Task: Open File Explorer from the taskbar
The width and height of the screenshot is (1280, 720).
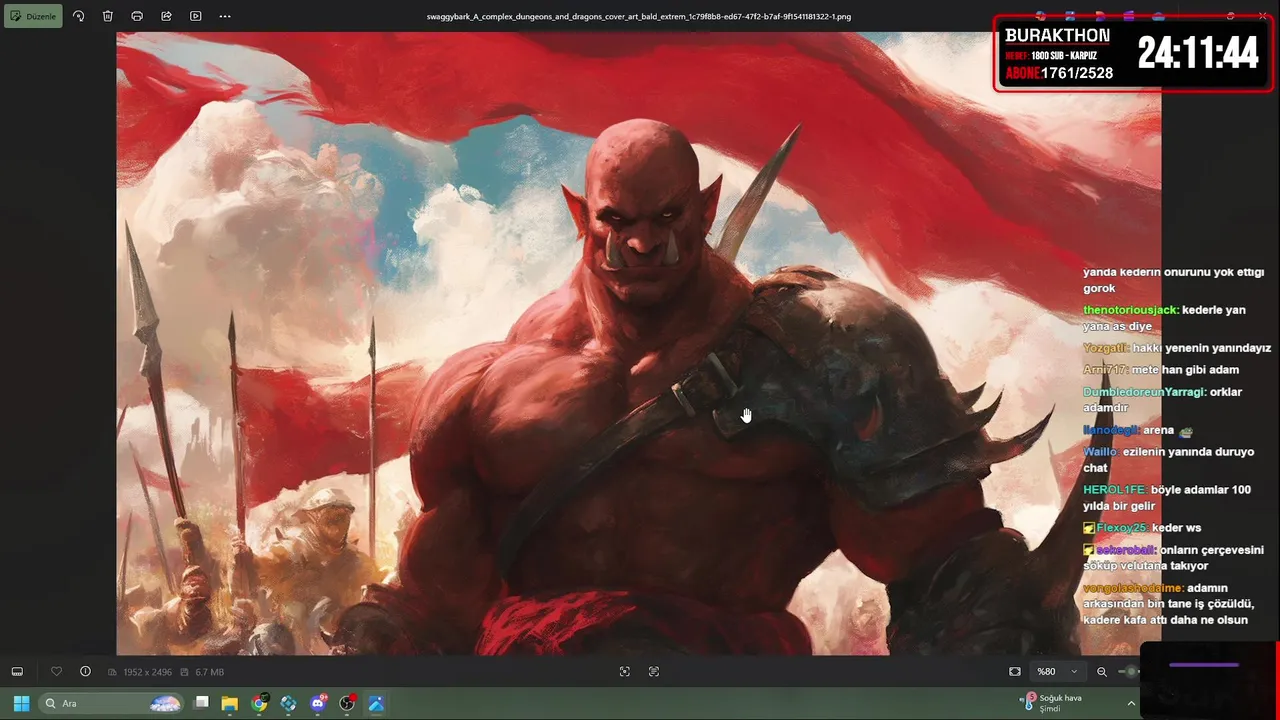Action: click(x=230, y=703)
